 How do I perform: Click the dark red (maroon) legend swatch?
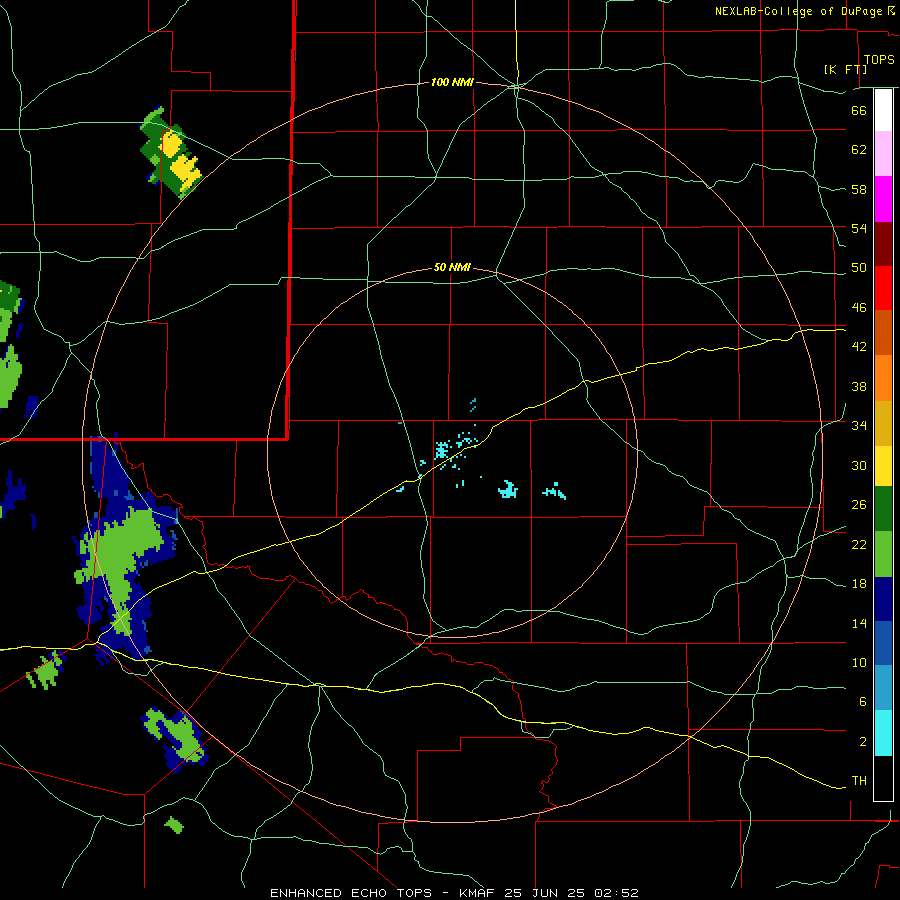(x=883, y=244)
